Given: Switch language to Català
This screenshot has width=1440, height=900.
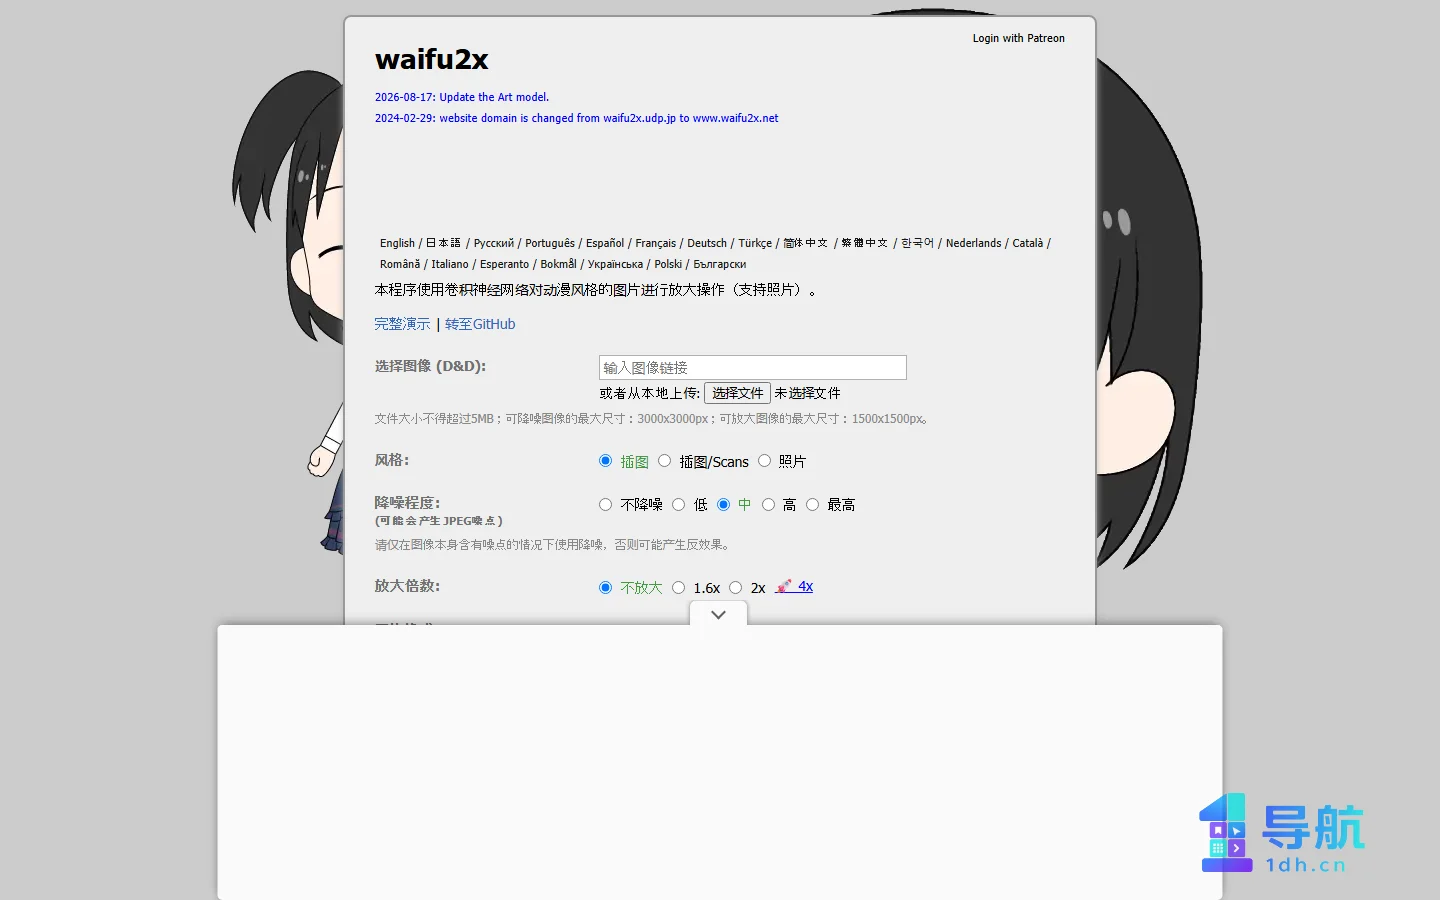Looking at the screenshot, I should coord(1027,243).
